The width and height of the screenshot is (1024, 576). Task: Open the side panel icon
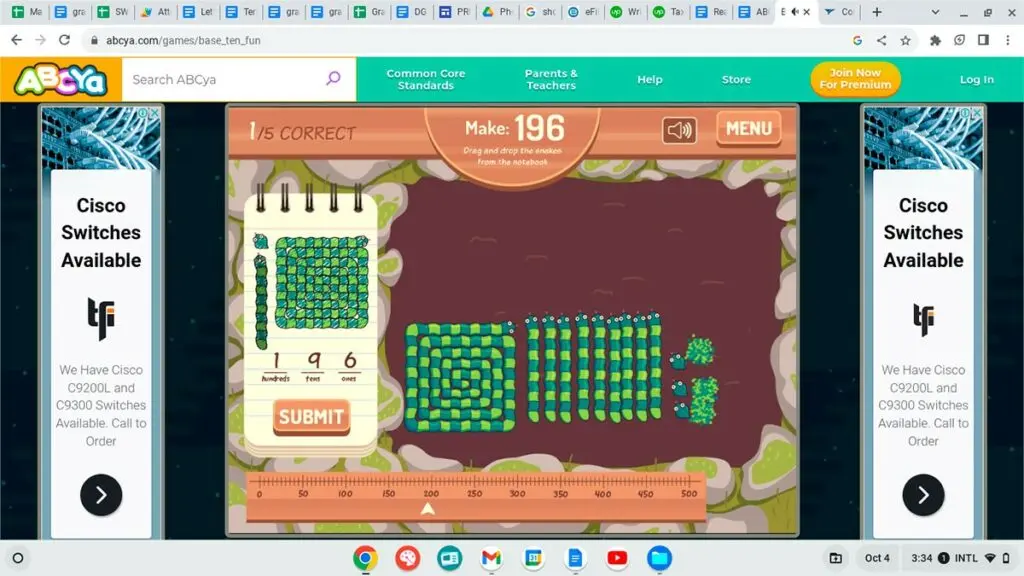tap(983, 40)
